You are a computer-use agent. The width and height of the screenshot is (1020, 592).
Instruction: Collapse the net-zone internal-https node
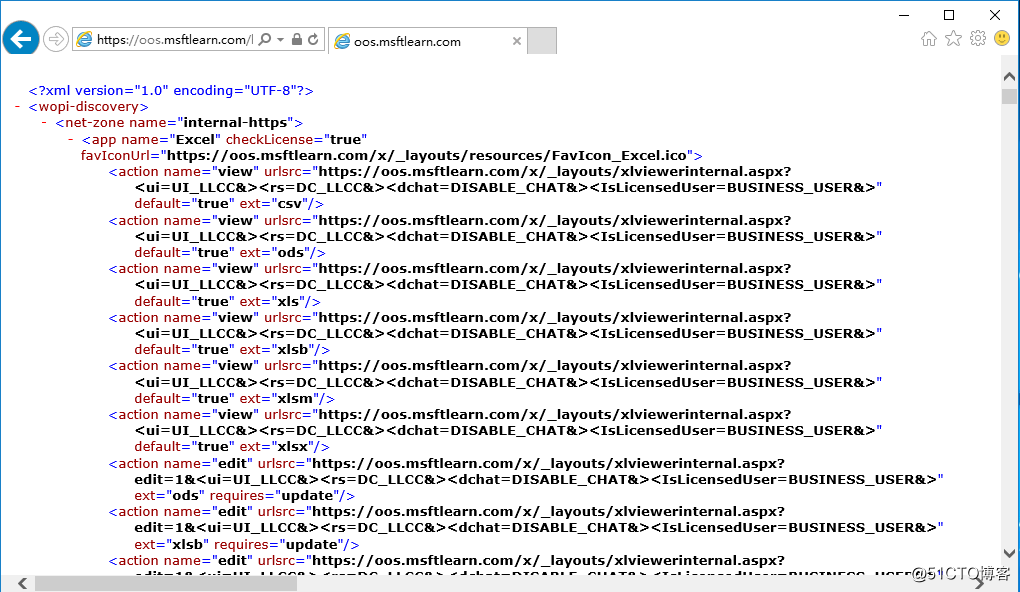tap(44, 122)
